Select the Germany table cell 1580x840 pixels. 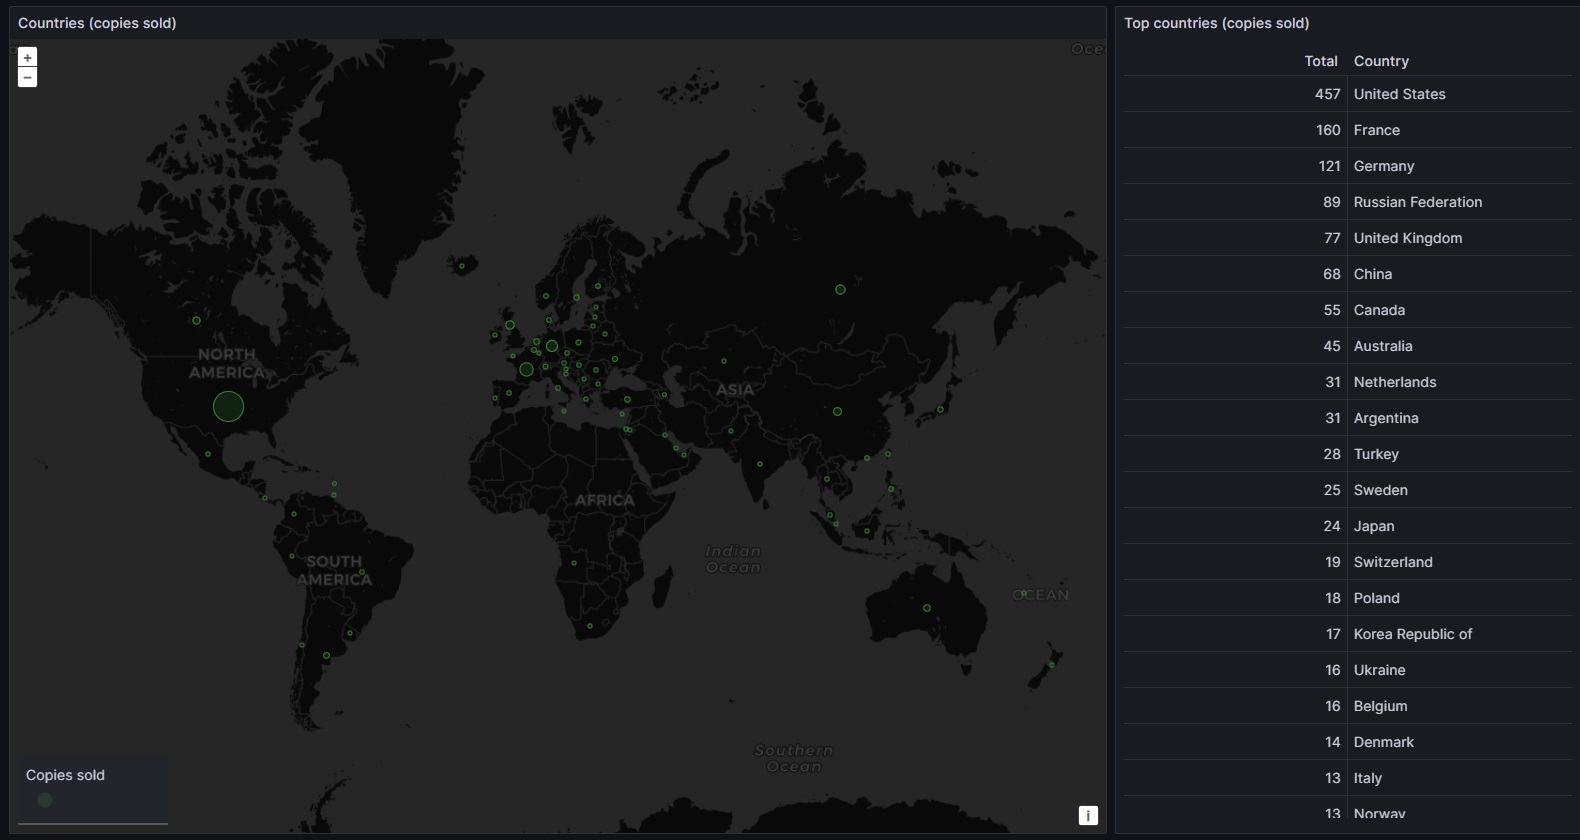tap(1459, 166)
